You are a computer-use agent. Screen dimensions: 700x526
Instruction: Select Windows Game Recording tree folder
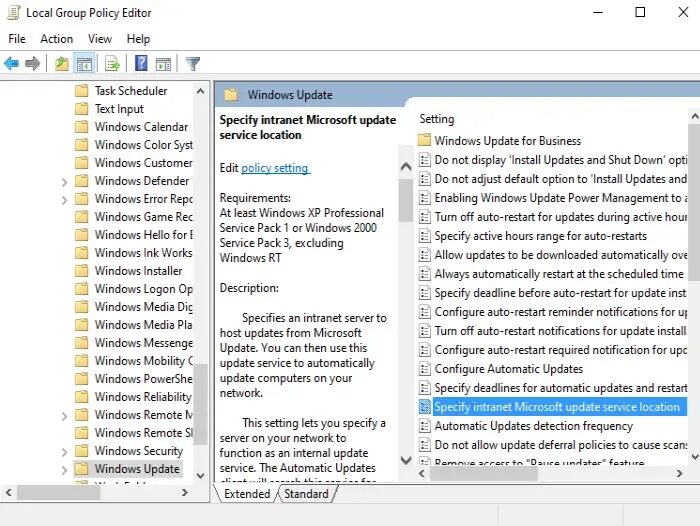coord(143,217)
